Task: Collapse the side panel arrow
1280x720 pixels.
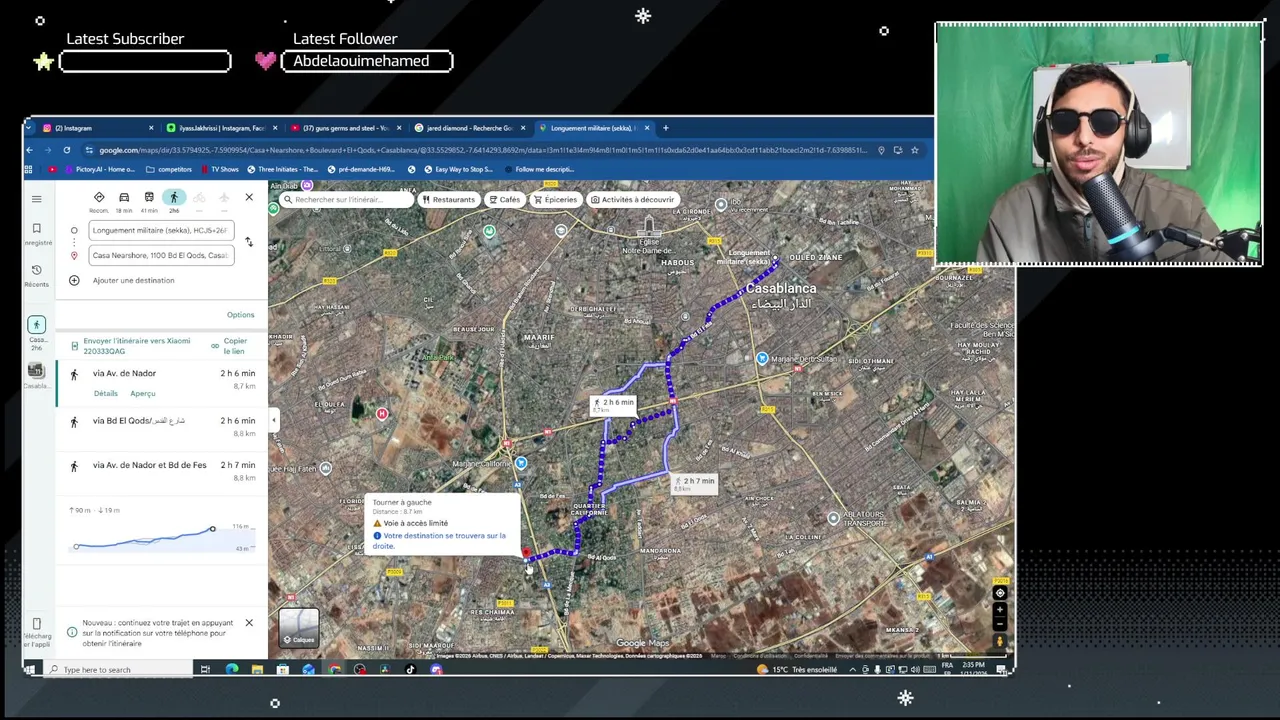Action: point(274,421)
